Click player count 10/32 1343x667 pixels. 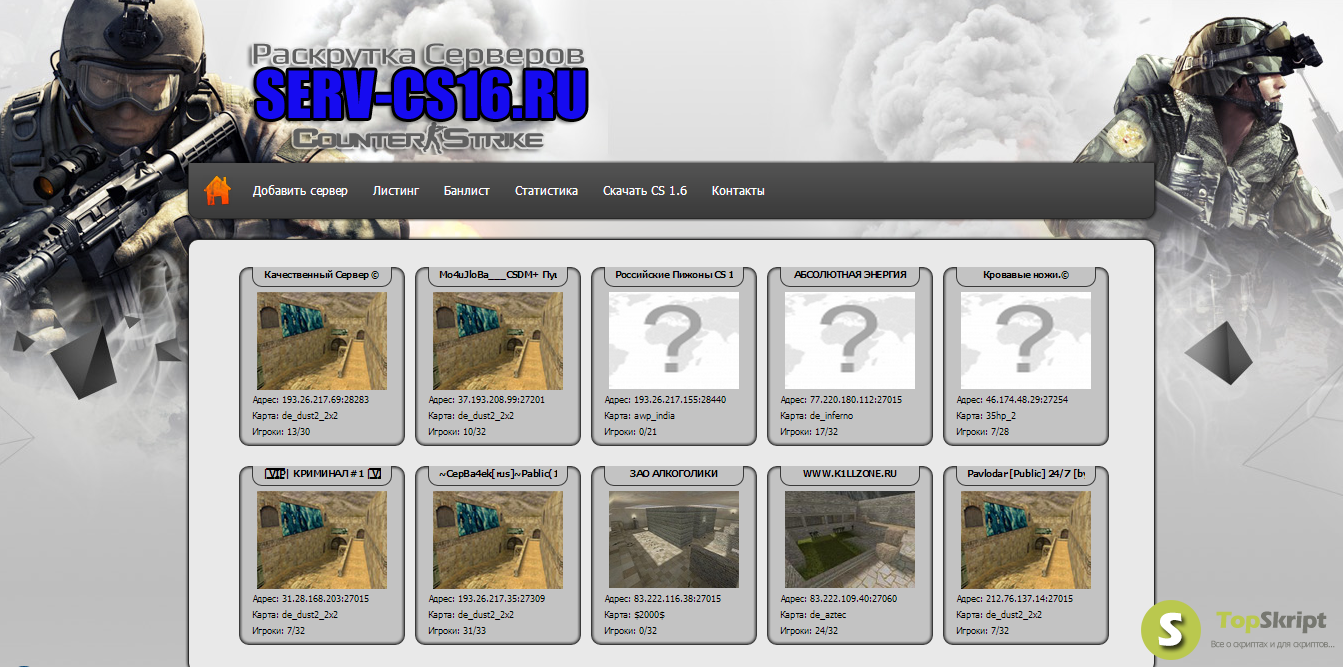click(476, 432)
